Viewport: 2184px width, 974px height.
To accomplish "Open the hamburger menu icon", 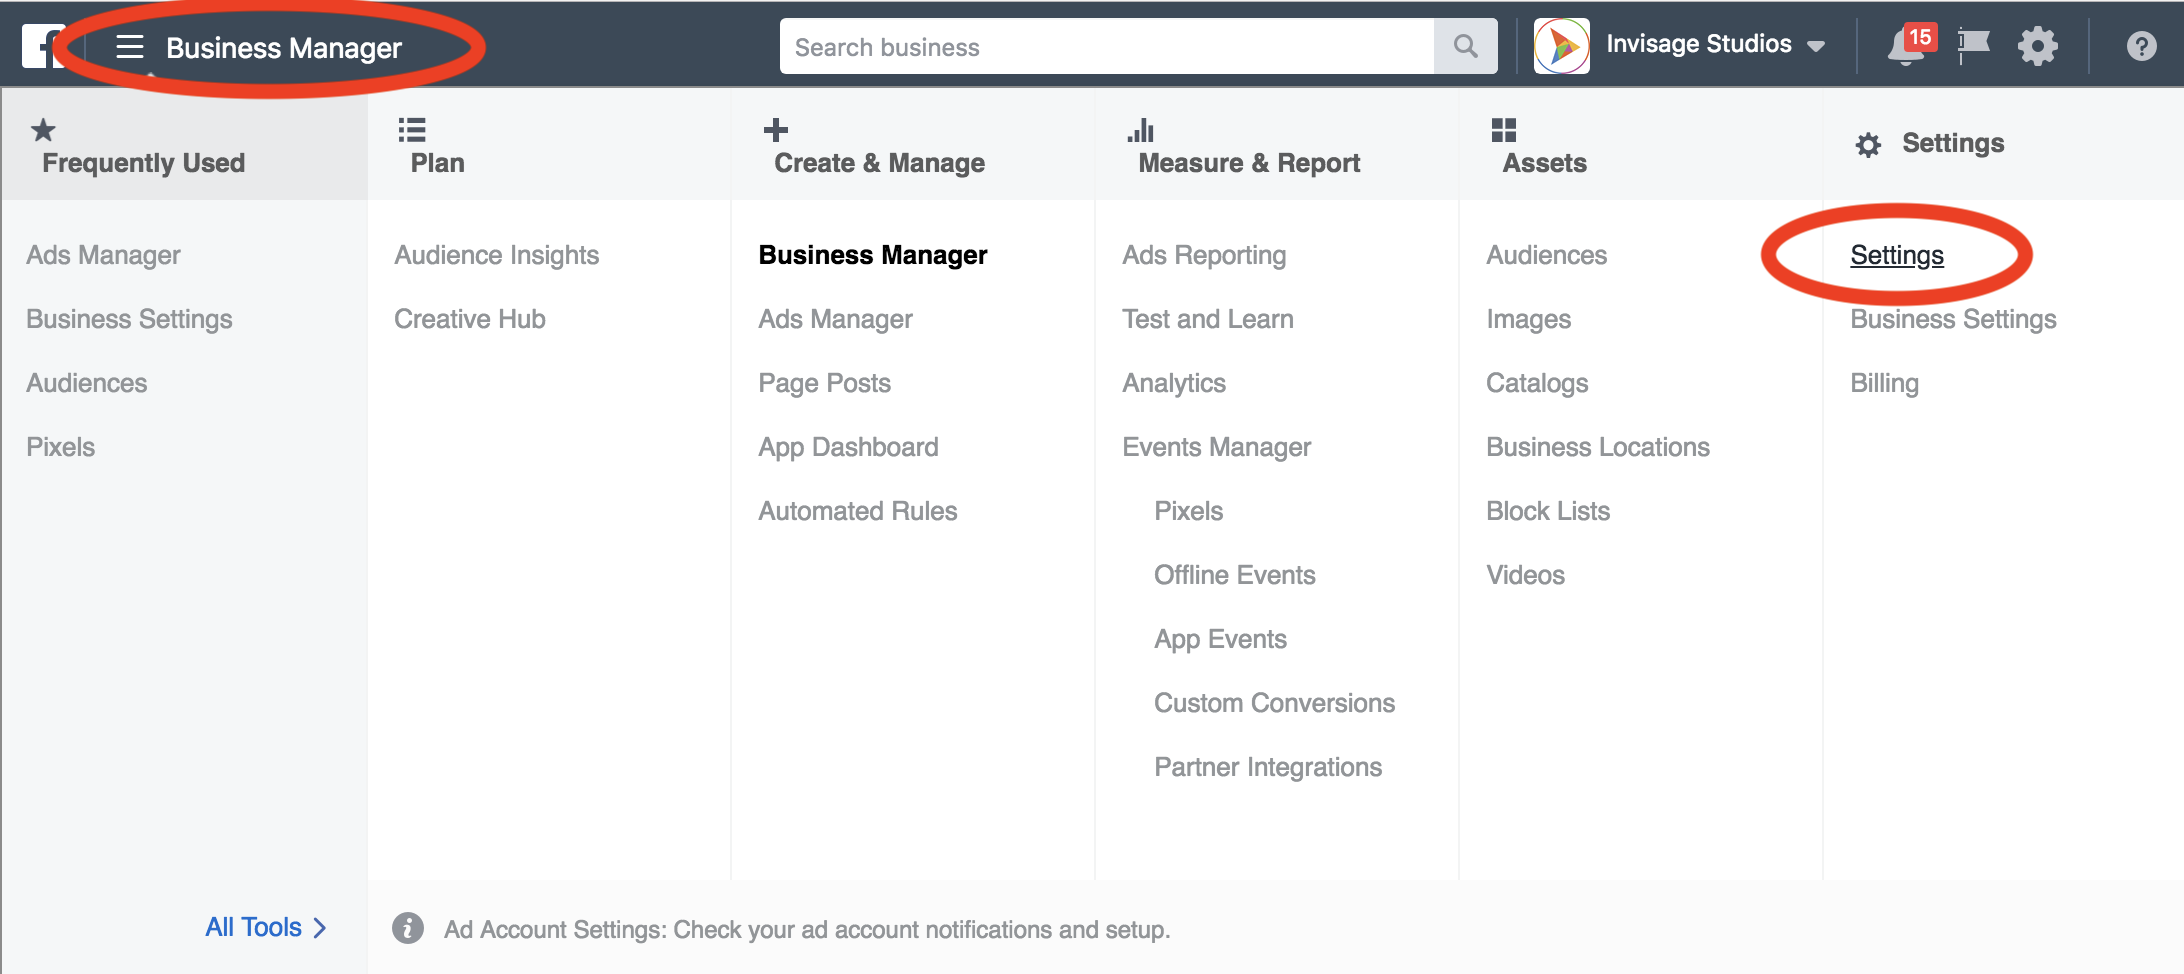I will tap(130, 46).
